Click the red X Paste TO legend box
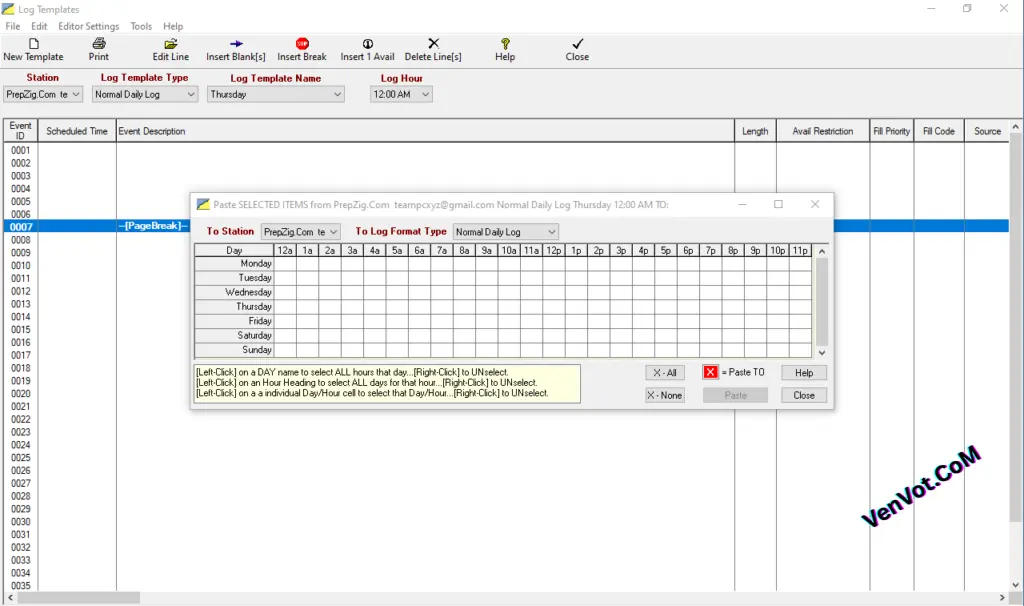 [x=711, y=372]
